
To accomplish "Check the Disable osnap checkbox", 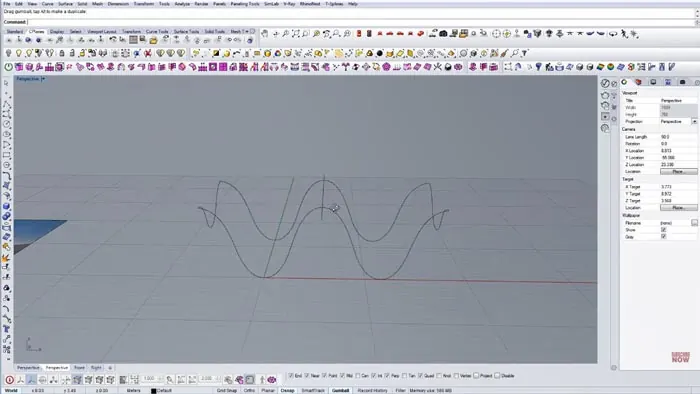I will click(x=497, y=376).
